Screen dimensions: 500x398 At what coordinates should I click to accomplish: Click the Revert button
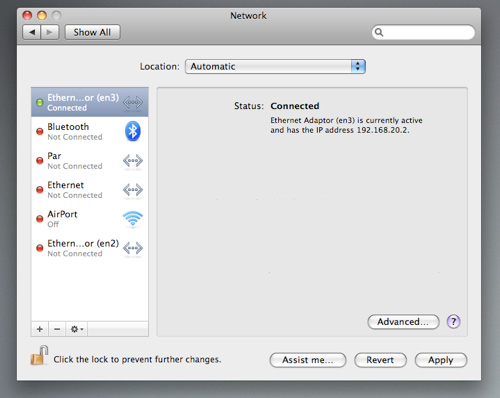[x=380, y=360]
